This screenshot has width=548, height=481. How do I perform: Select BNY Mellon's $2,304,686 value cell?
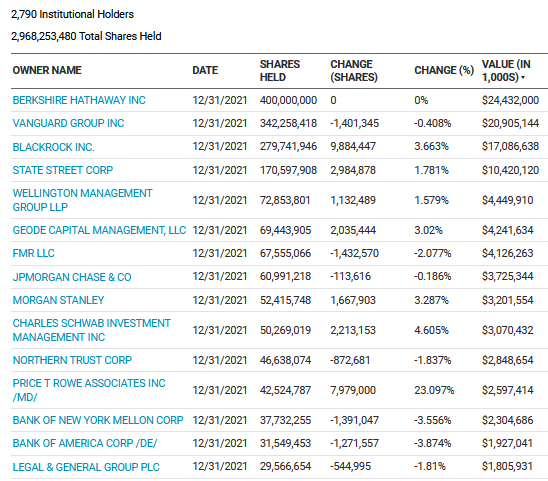click(x=507, y=420)
